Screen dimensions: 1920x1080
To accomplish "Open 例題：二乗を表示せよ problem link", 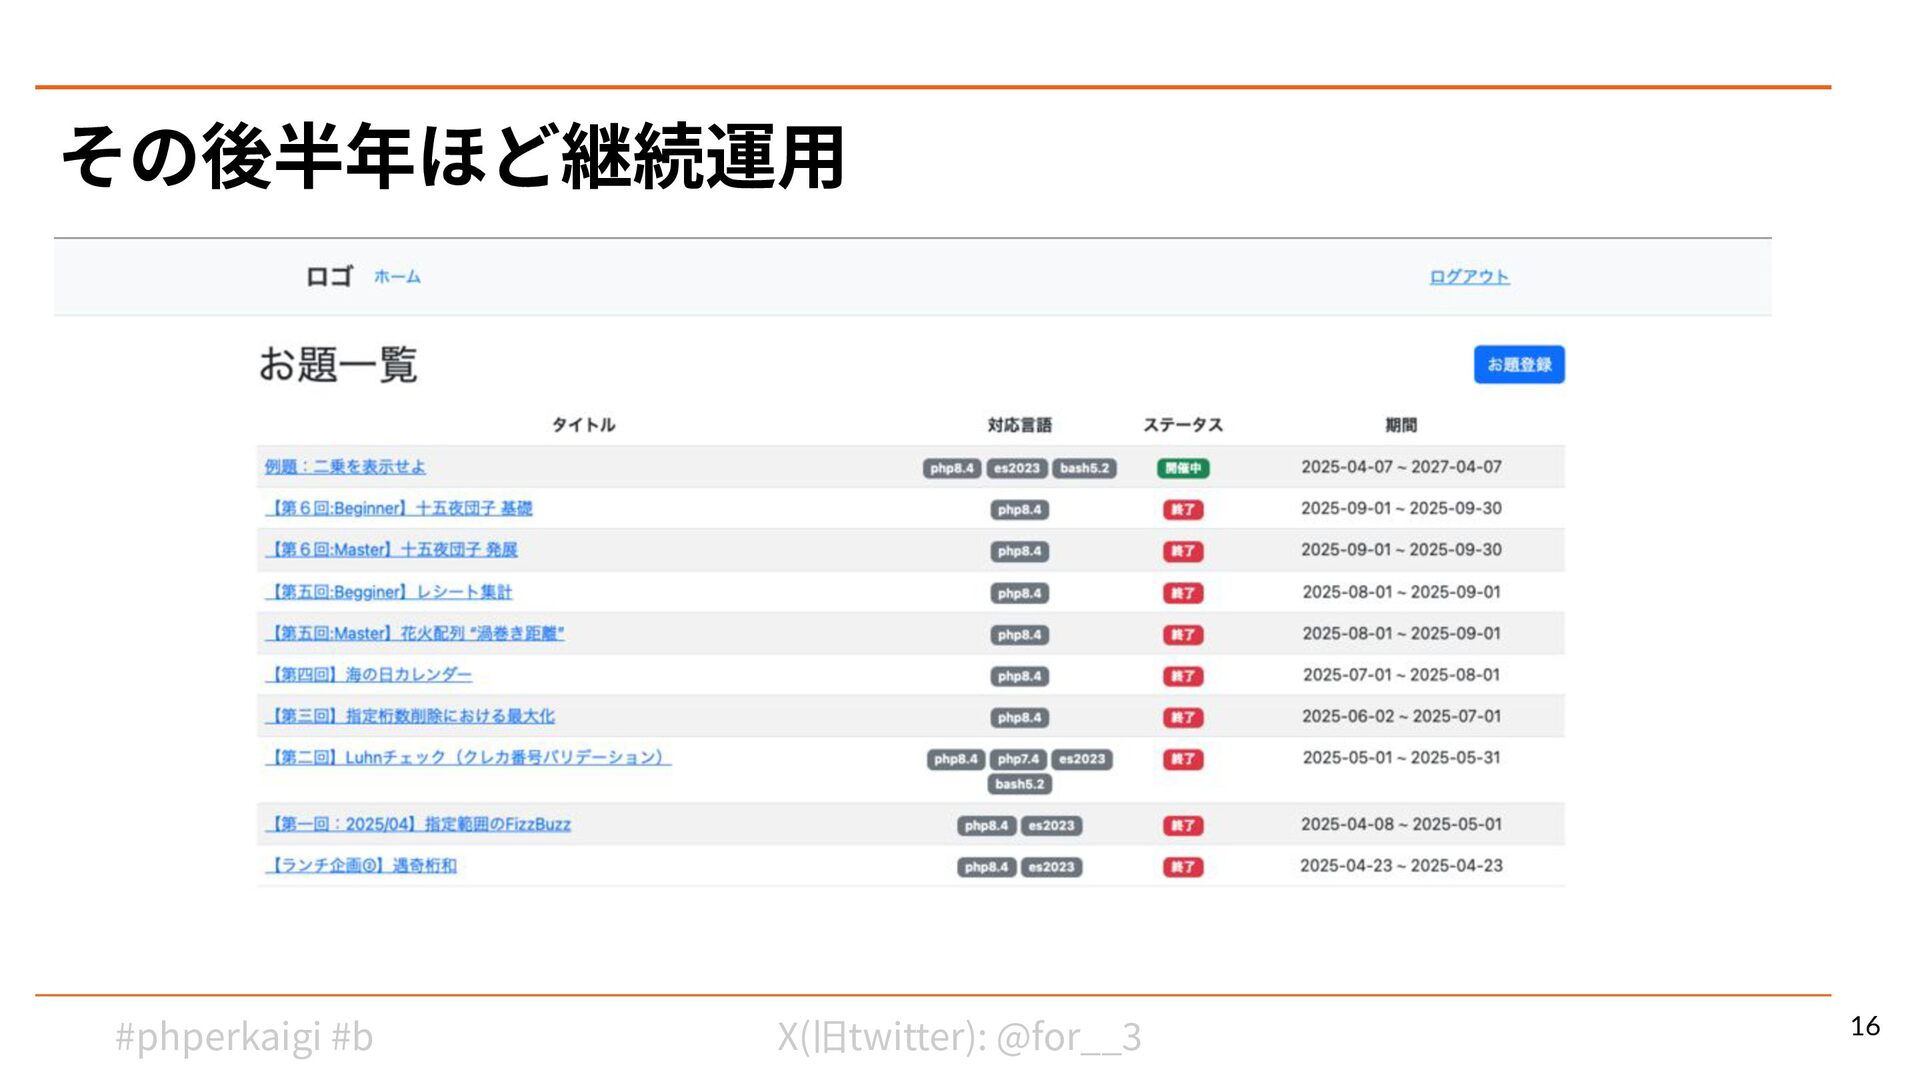I will (345, 467).
